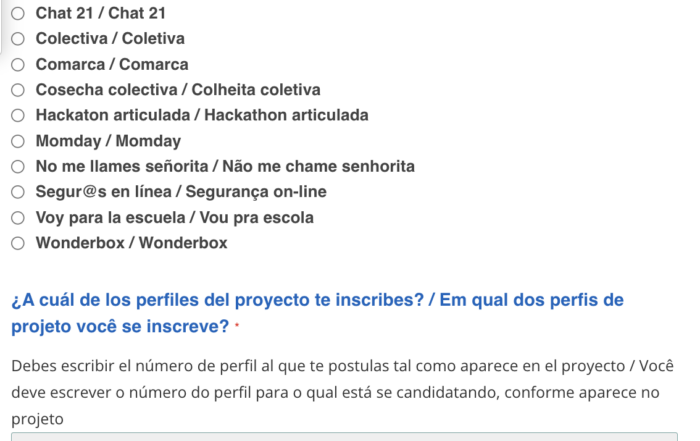Pick the Cosecha colectiva radio button
700x441 pixels.
[x=18, y=90]
